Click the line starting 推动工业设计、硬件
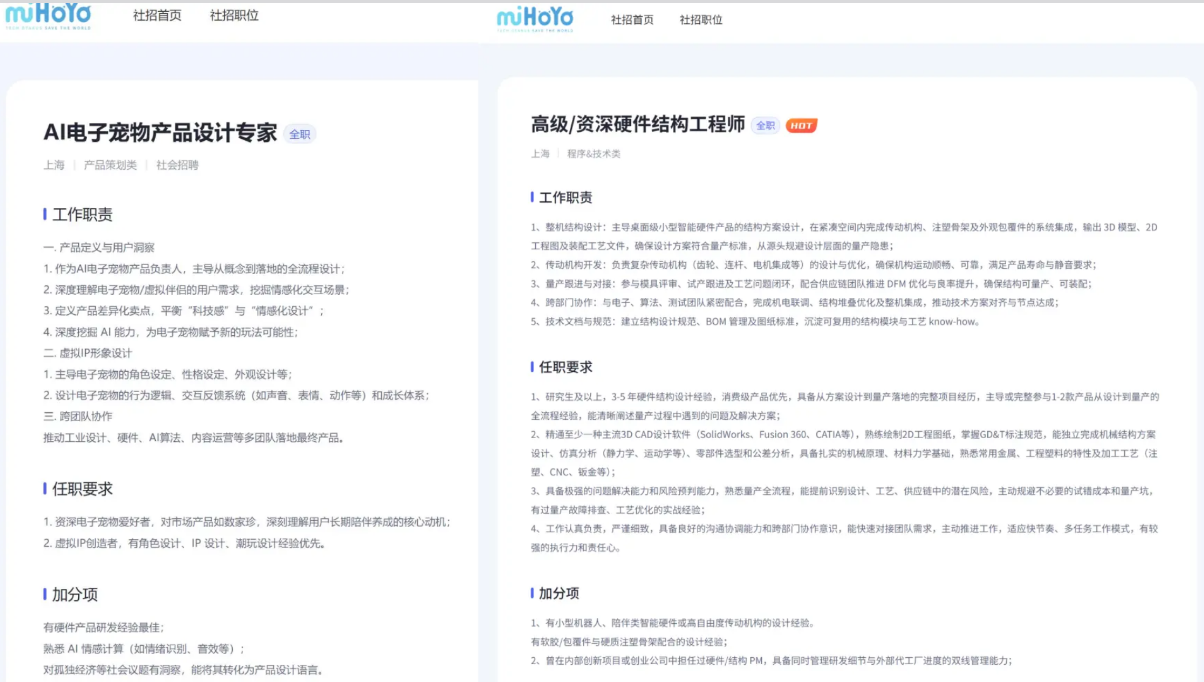Viewport: 1204px width, 682px height. (x=194, y=437)
